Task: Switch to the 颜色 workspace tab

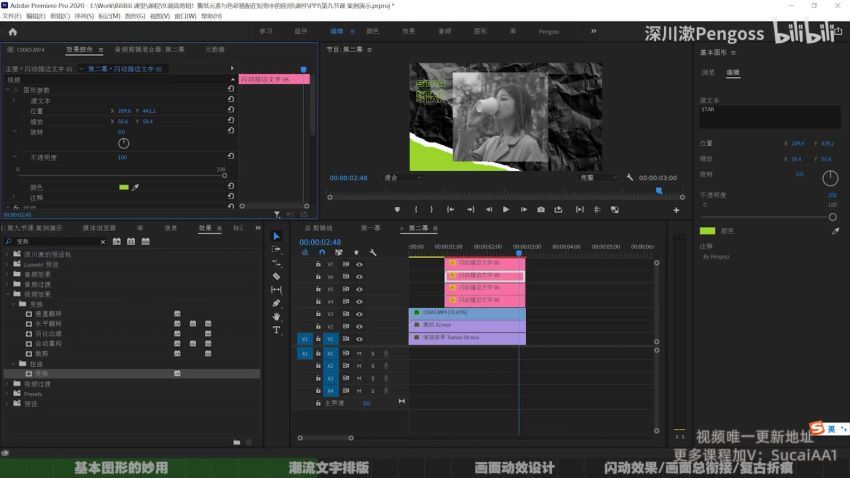Action: (372, 31)
